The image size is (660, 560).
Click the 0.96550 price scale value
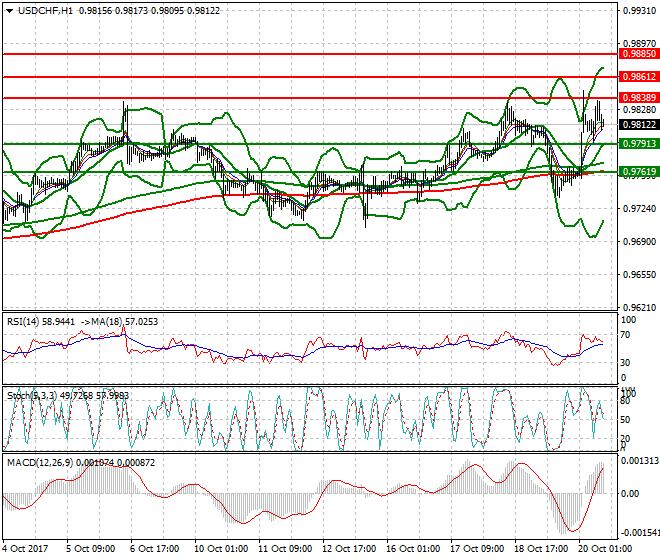point(639,275)
